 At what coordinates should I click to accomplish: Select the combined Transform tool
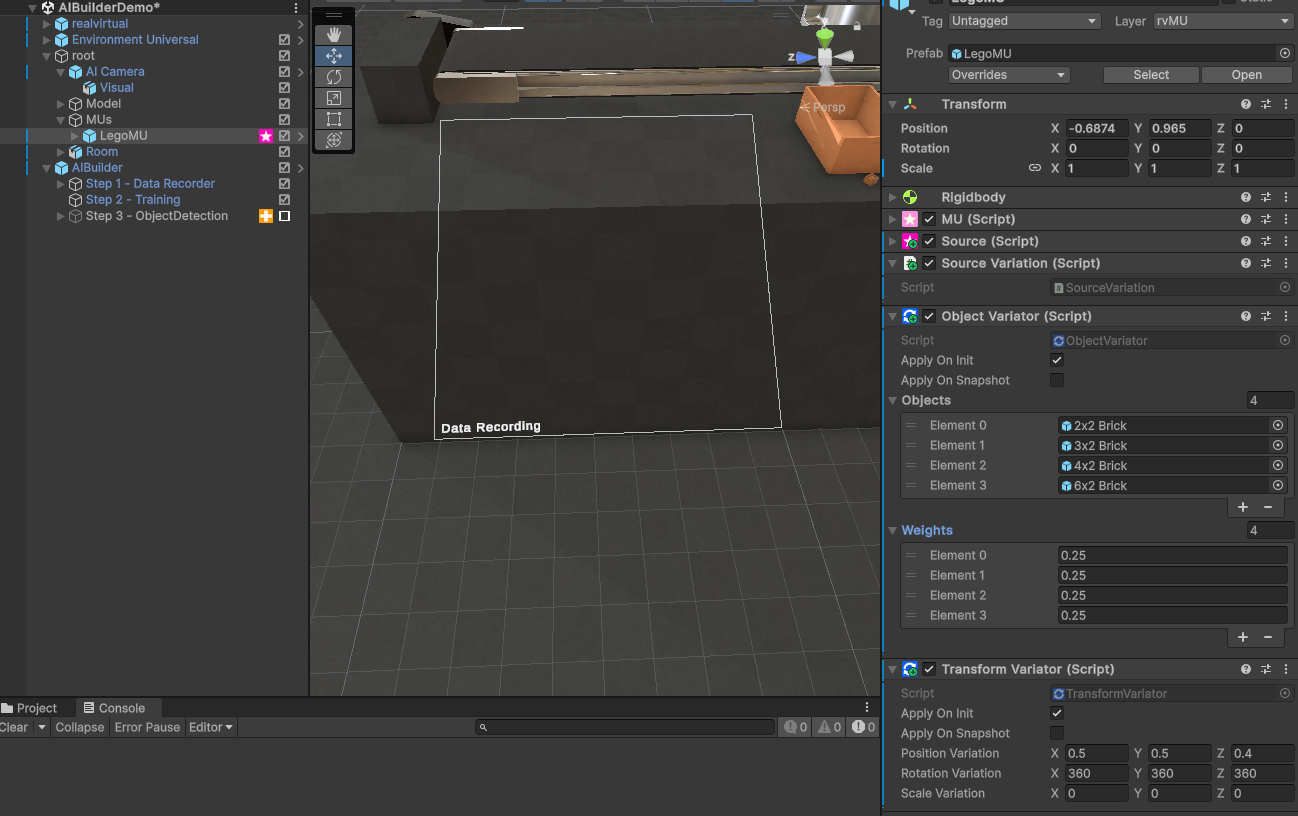click(334, 140)
